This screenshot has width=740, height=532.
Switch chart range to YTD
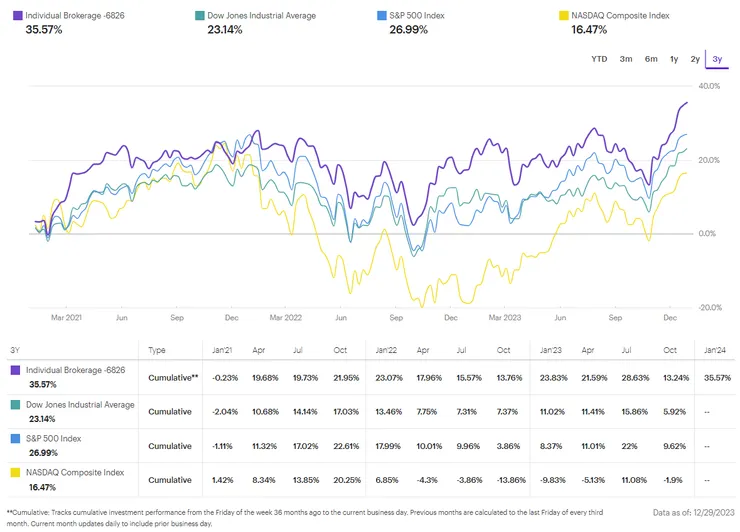pyautogui.click(x=599, y=59)
